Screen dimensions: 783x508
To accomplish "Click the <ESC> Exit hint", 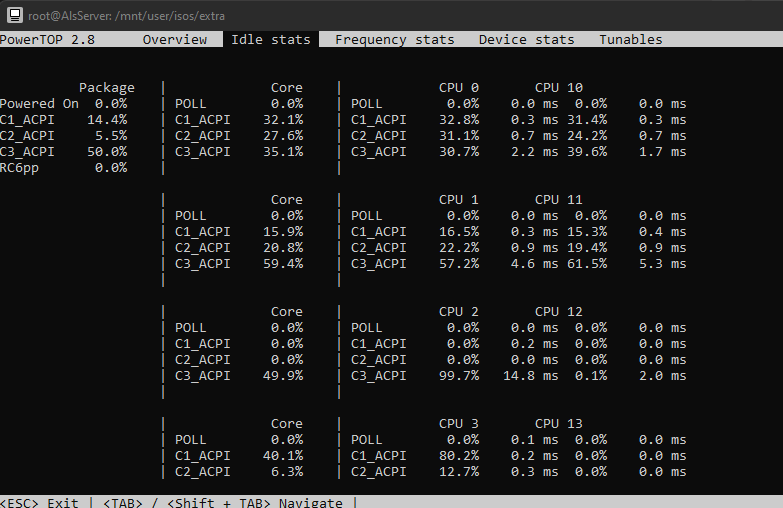I will click(39, 502).
